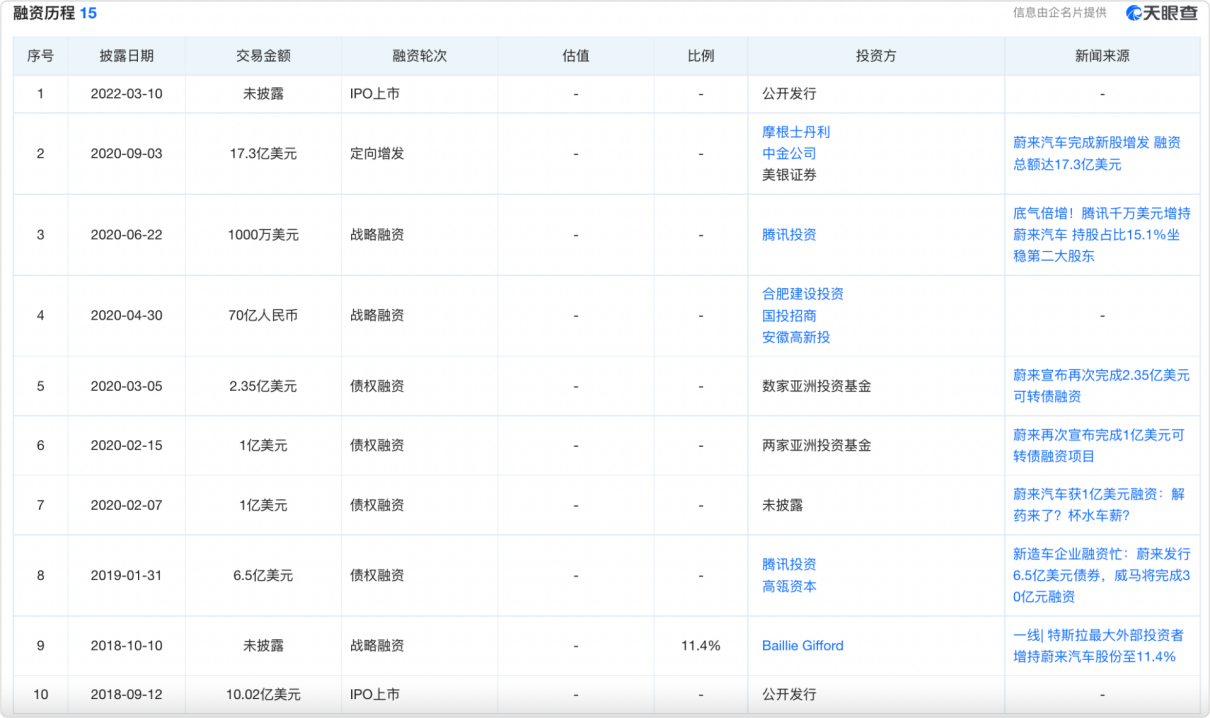This screenshot has height=718, width=1210.
Task: Select date cell 2018-09-12
Action: click(126, 694)
